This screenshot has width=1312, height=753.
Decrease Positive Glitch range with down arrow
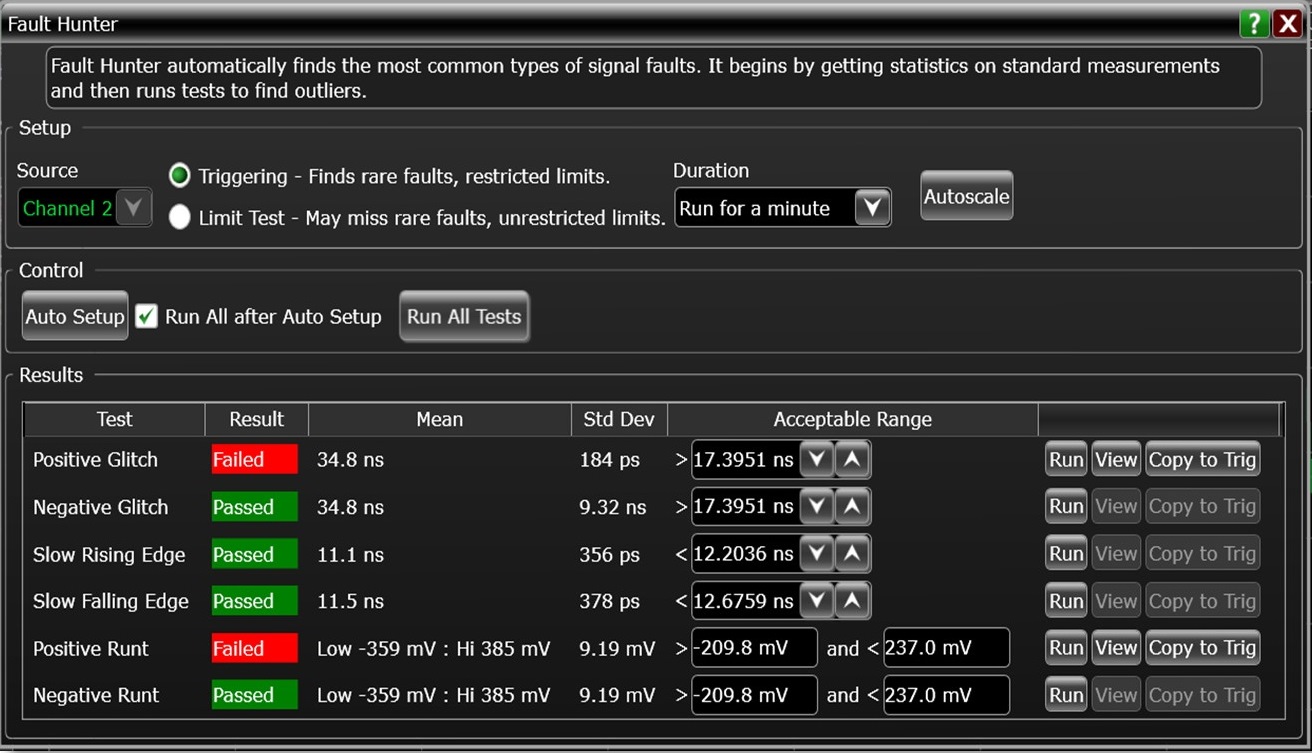pos(817,460)
